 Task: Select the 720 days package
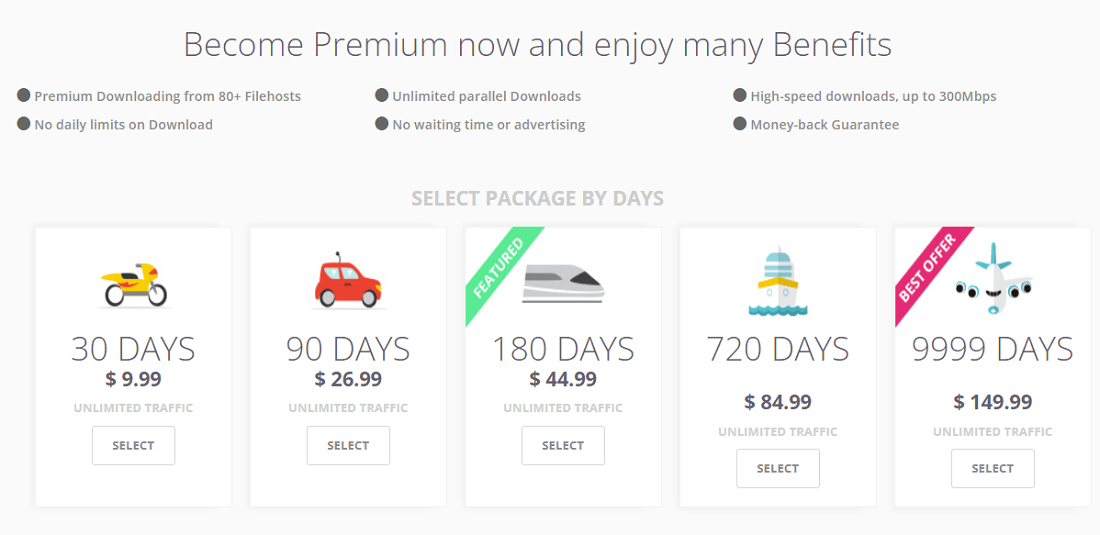tap(777, 468)
